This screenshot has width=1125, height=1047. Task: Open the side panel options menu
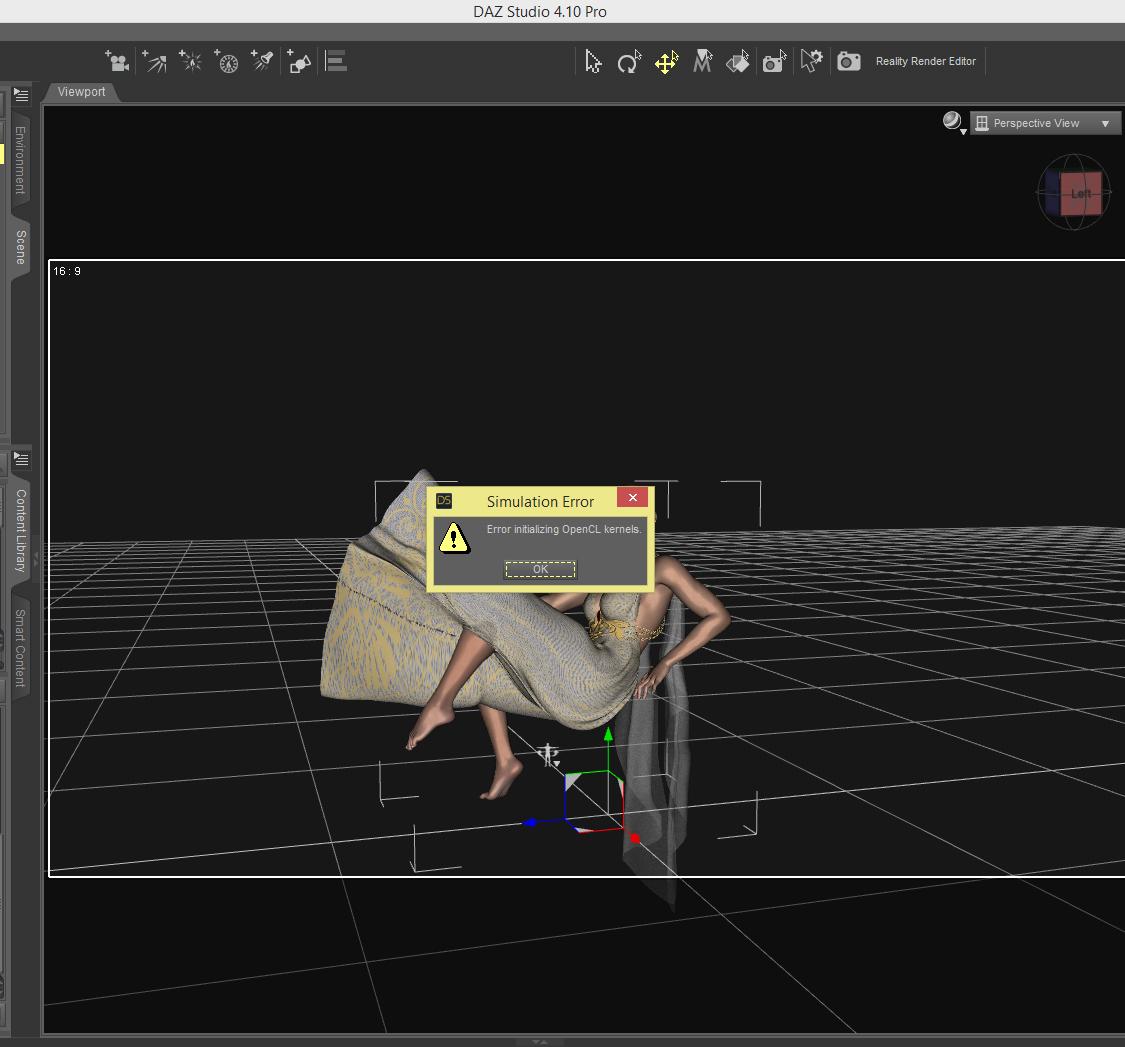pyautogui.click(x=21, y=93)
